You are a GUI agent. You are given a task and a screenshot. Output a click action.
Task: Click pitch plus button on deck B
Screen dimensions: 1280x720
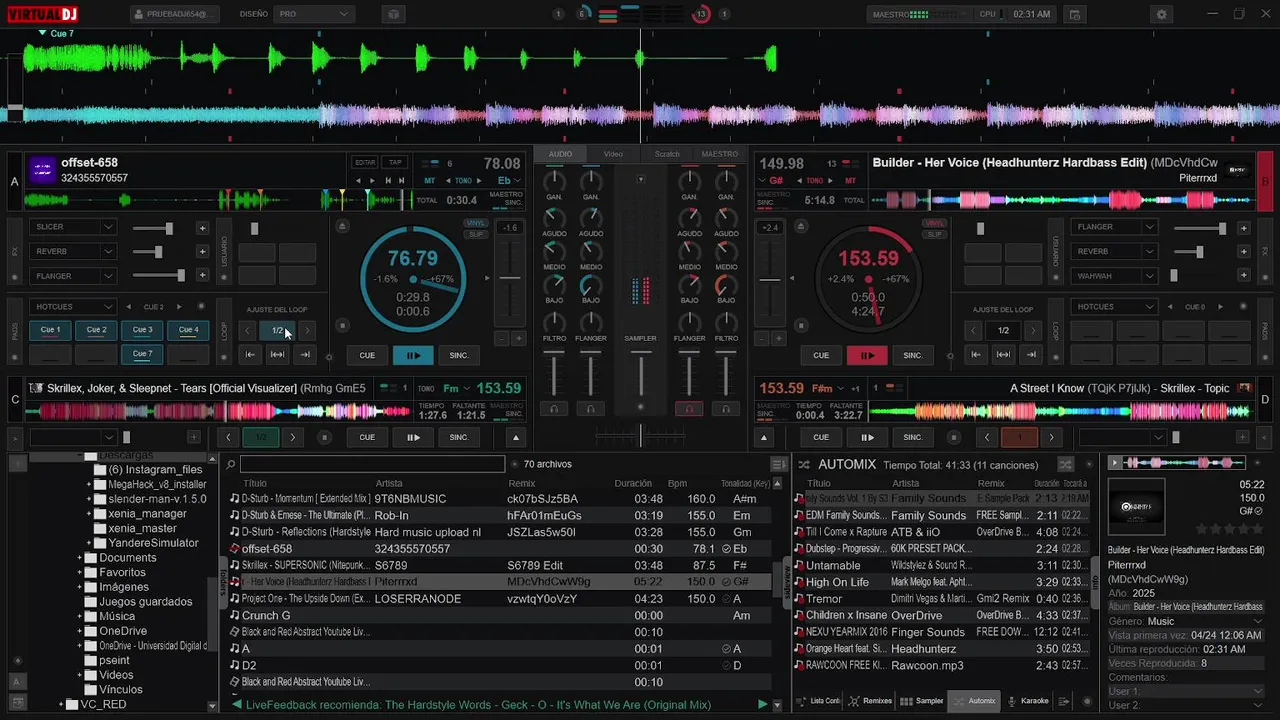(x=777, y=339)
